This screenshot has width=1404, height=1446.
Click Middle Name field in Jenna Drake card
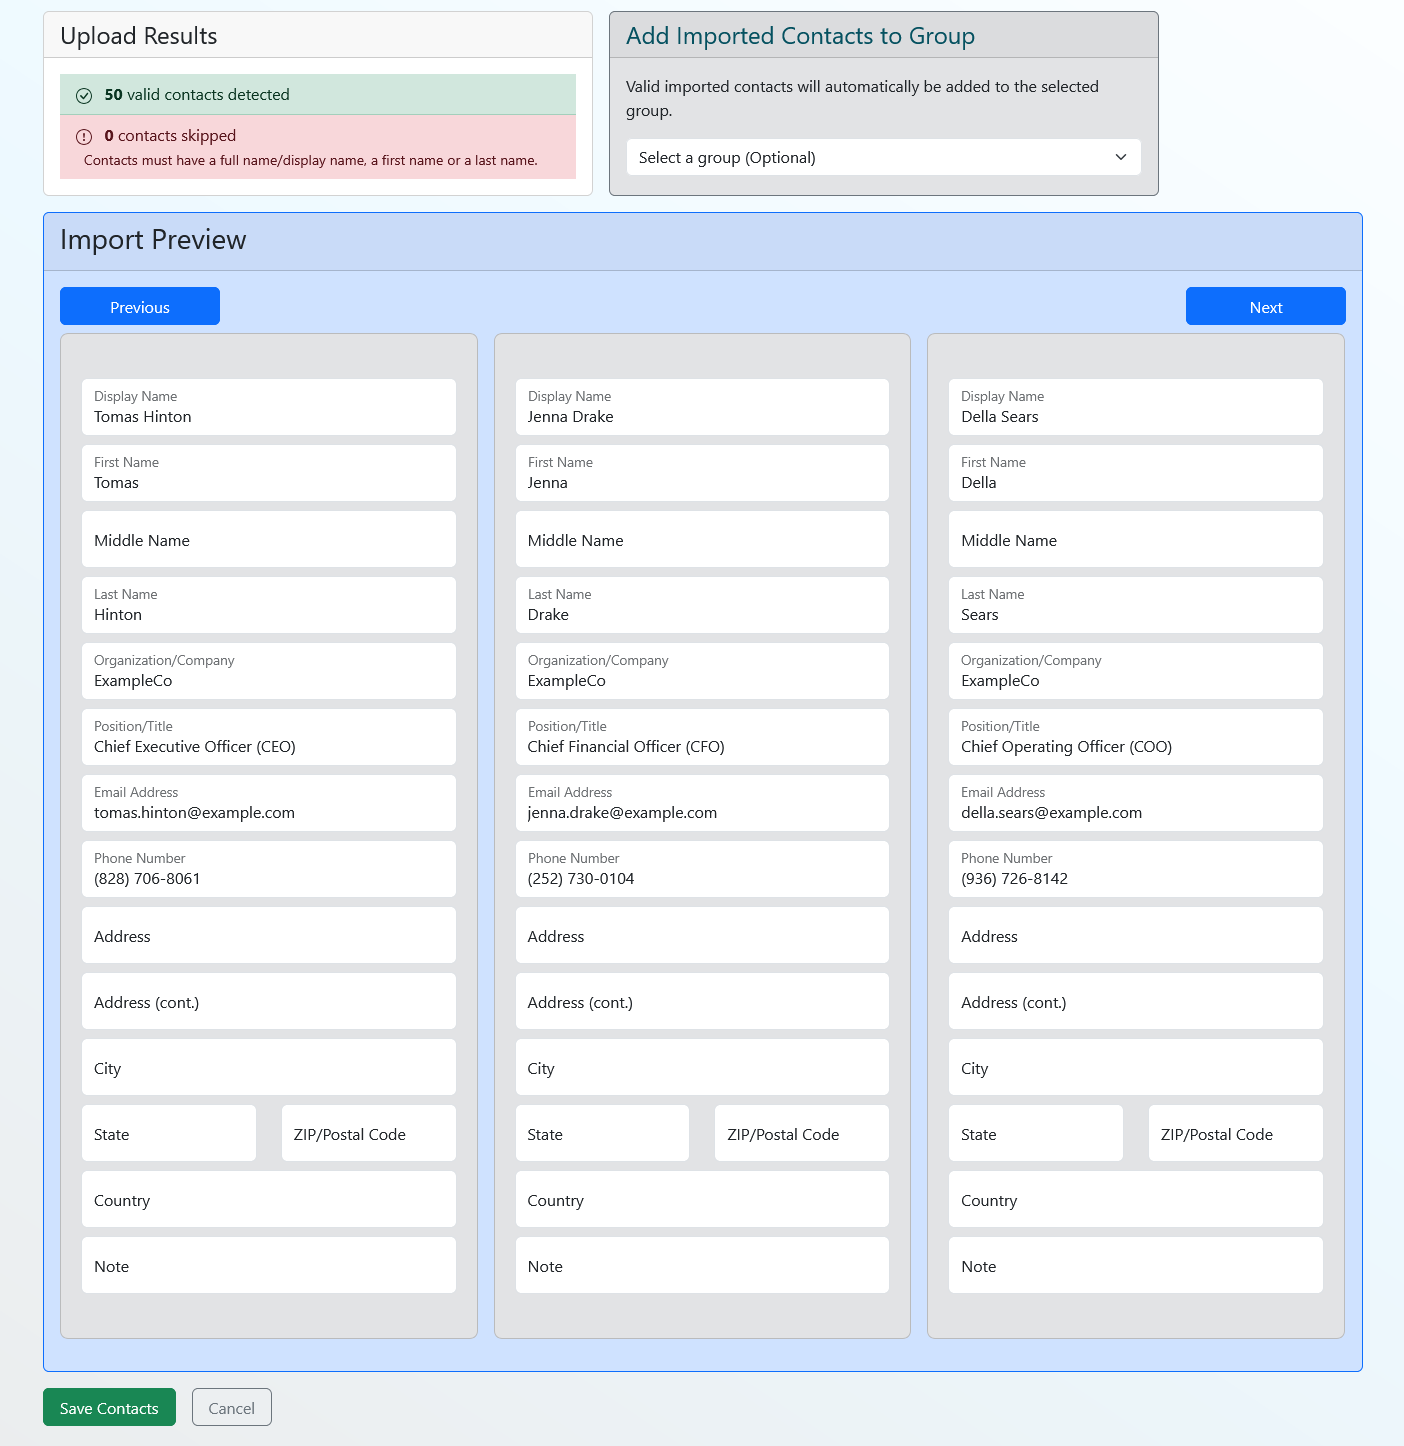(702, 539)
